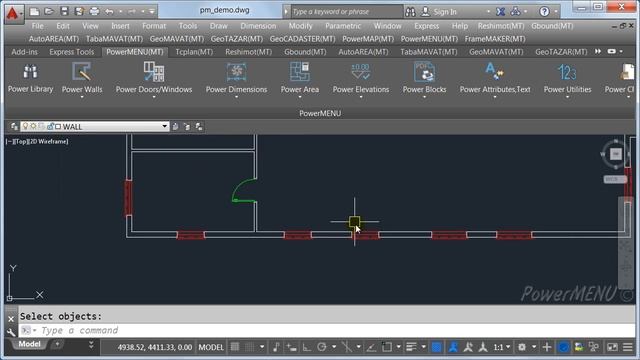Viewport: 640px width, 360px height.
Task: Toggle snap mode in status bar
Action: coord(249,347)
